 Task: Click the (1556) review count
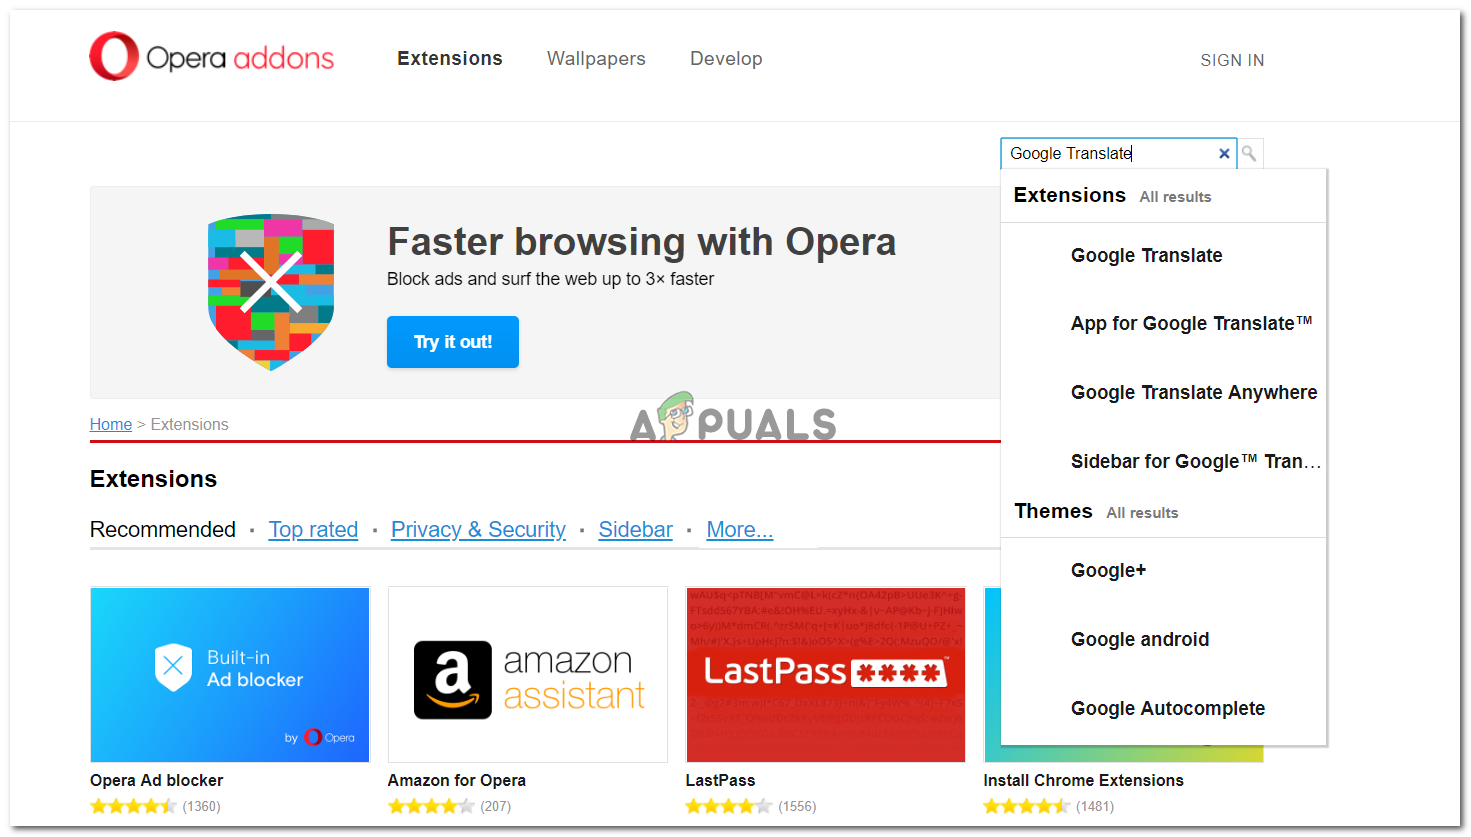click(x=797, y=806)
